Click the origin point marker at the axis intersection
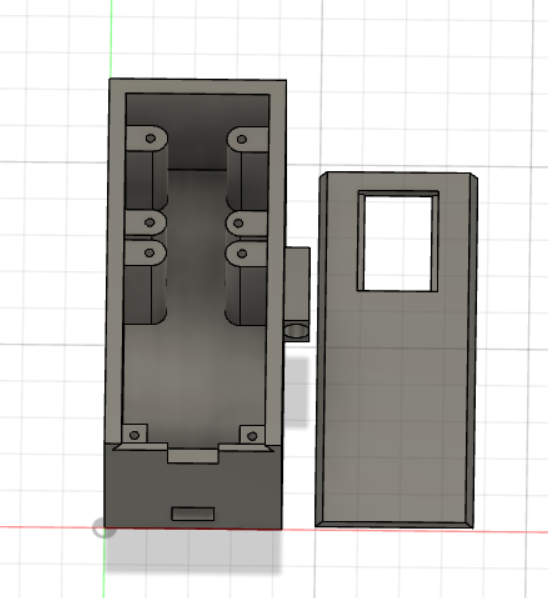 (x=104, y=529)
